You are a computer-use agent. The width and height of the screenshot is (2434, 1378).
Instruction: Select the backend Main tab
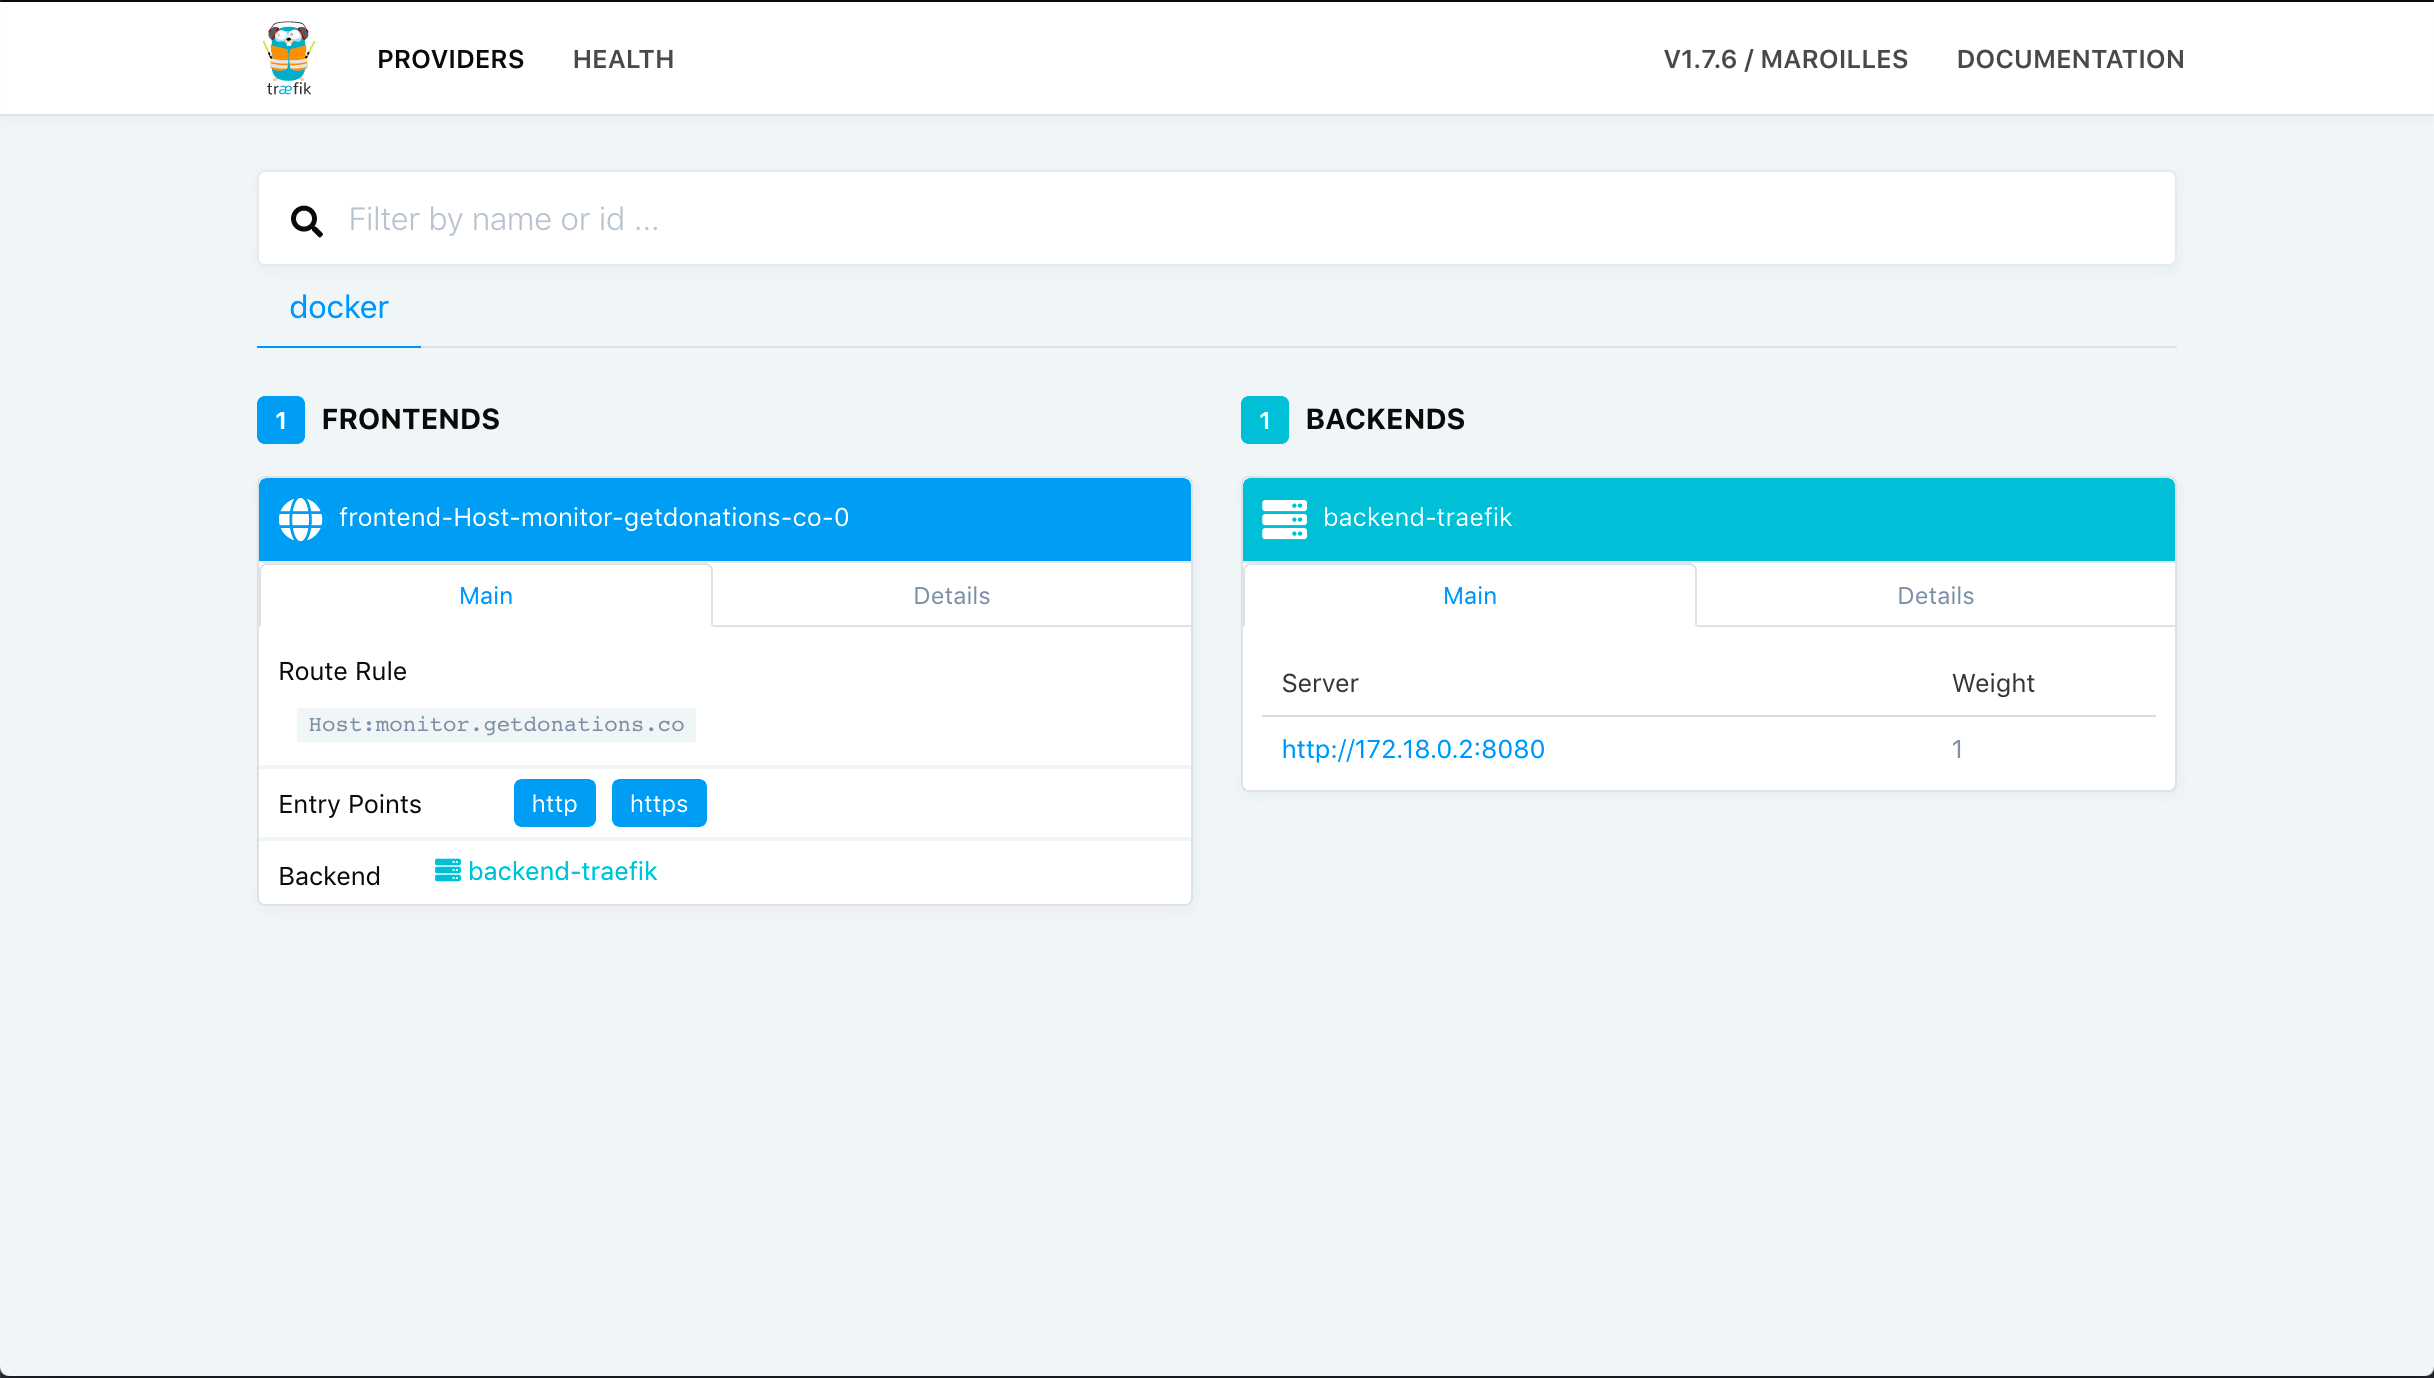tap(1469, 596)
